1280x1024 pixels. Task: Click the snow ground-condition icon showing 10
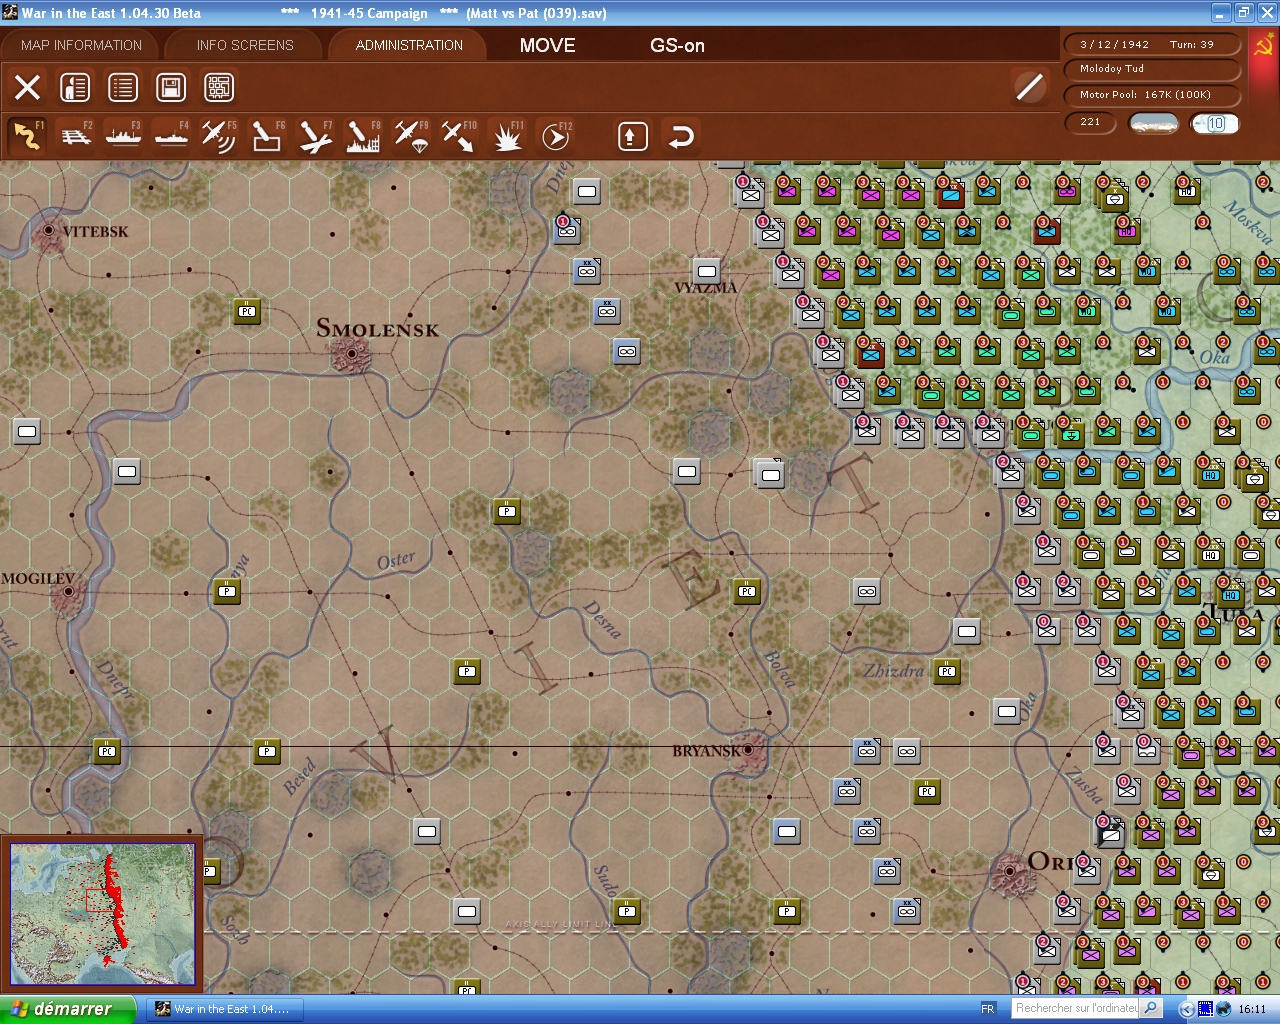(1214, 123)
